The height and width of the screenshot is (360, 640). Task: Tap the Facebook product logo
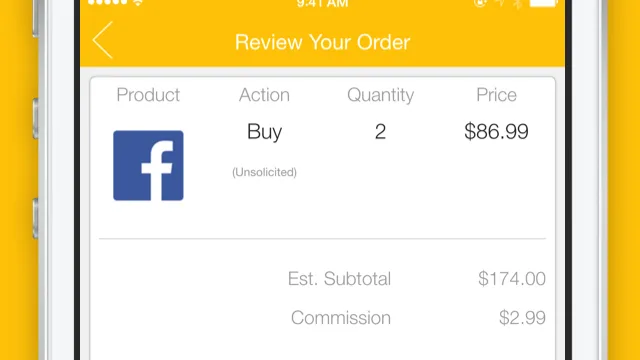tap(148, 165)
